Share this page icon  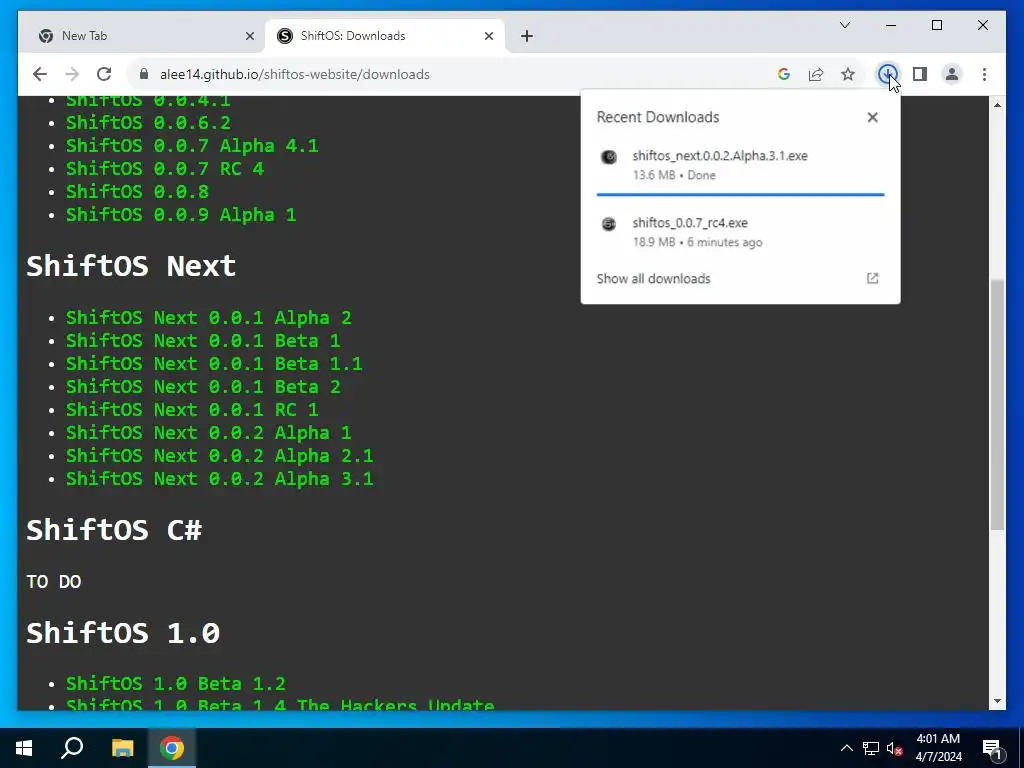[x=816, y=74]
